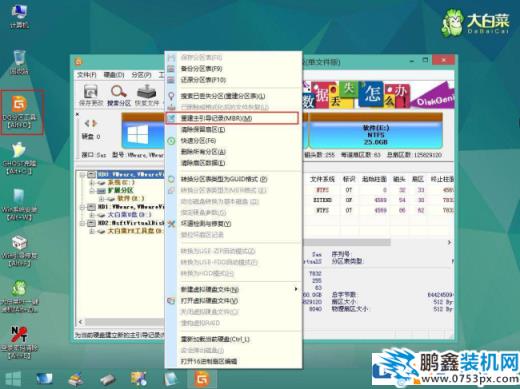This screenshot has height=389, width=520.
Task: Open the Windows box-shaped desktop shortcut
Action: coord(19,251)
